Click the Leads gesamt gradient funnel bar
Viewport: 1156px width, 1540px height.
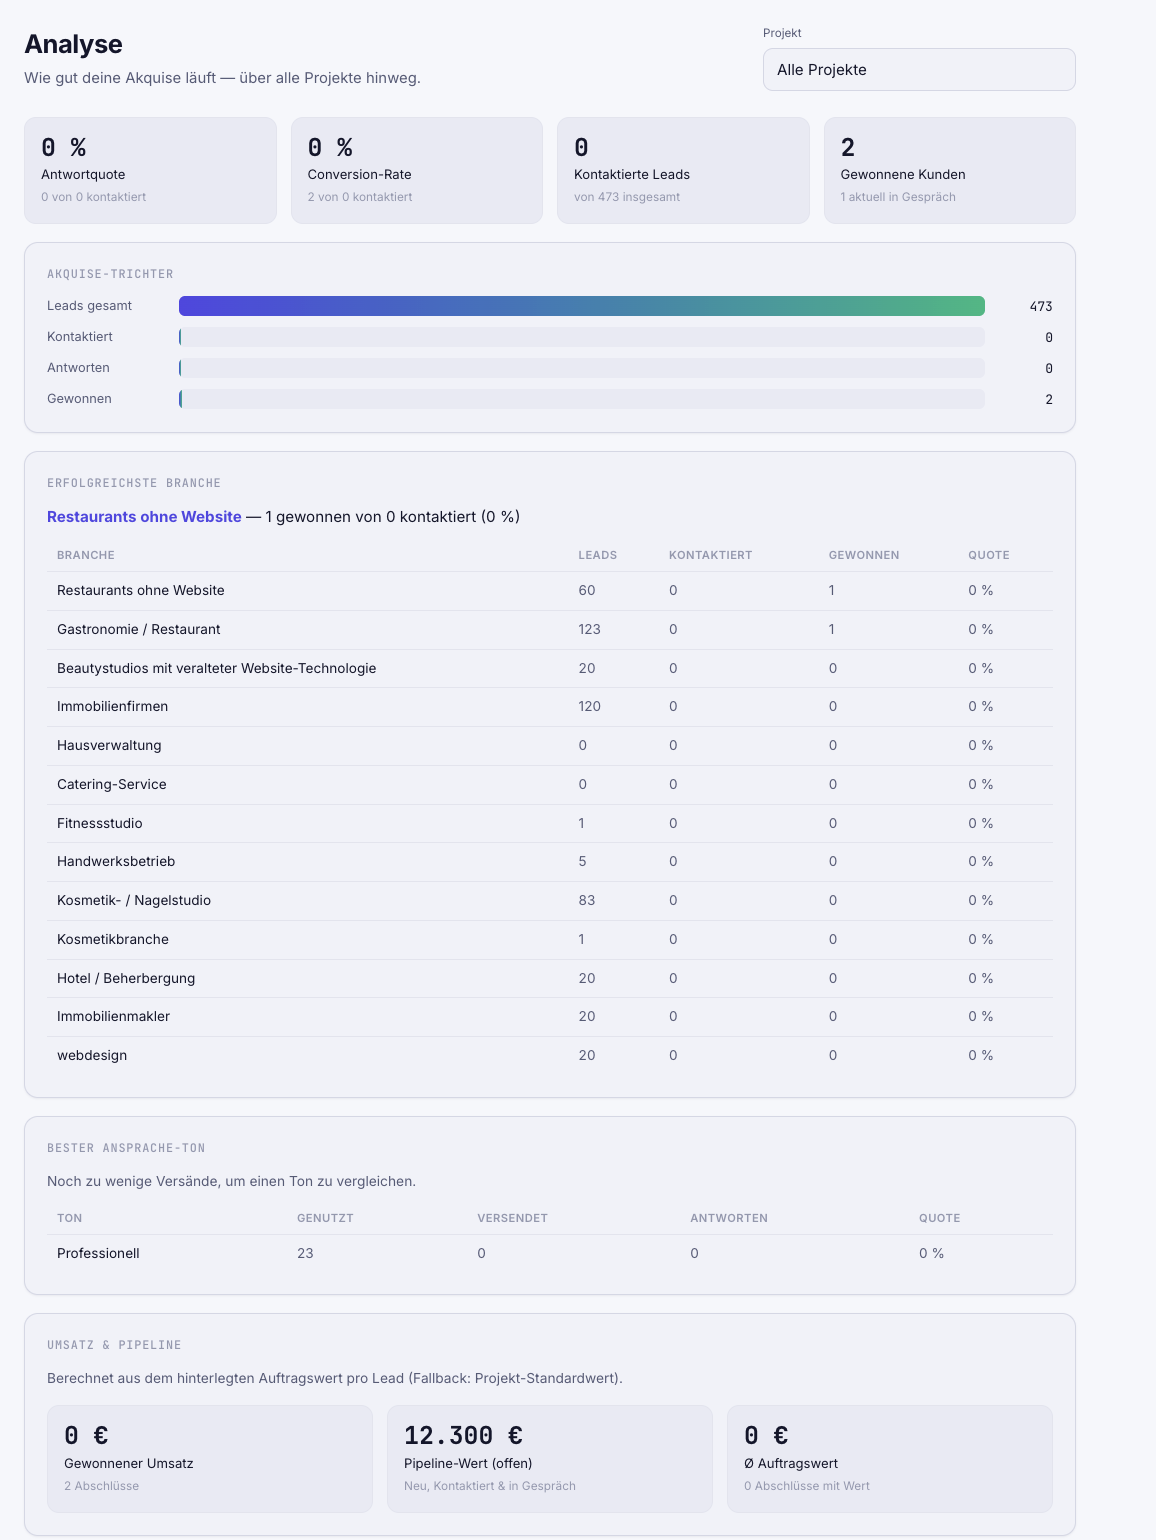[582, 306]
